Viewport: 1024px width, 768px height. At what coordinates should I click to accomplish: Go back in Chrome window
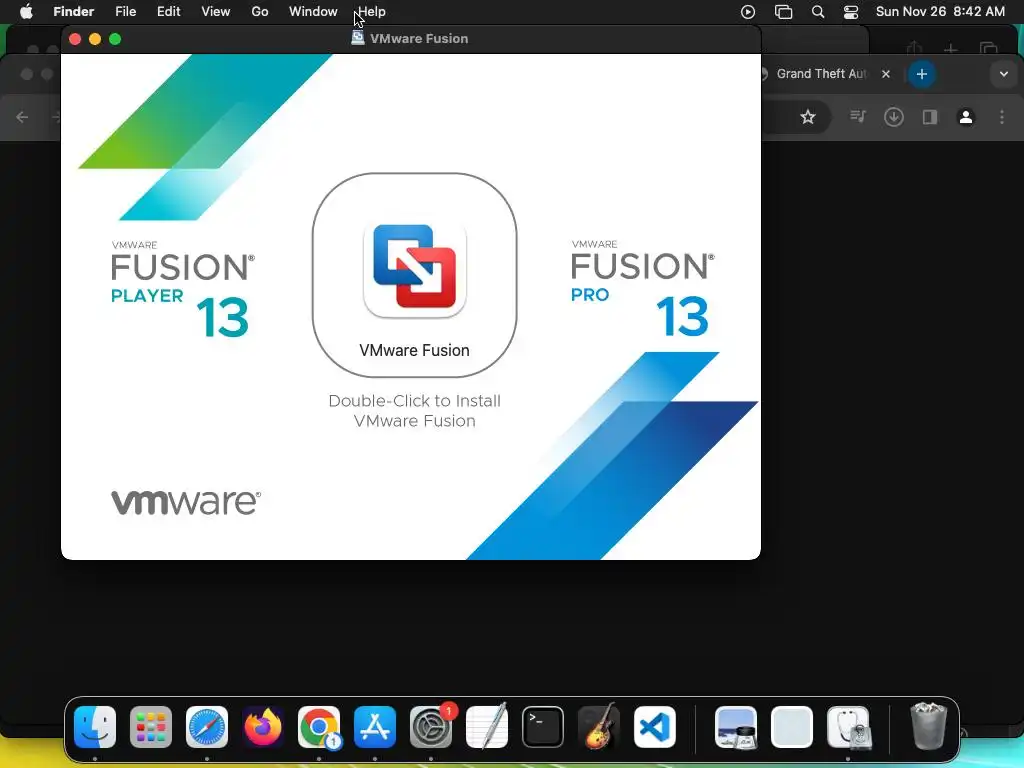coord(22,117)
